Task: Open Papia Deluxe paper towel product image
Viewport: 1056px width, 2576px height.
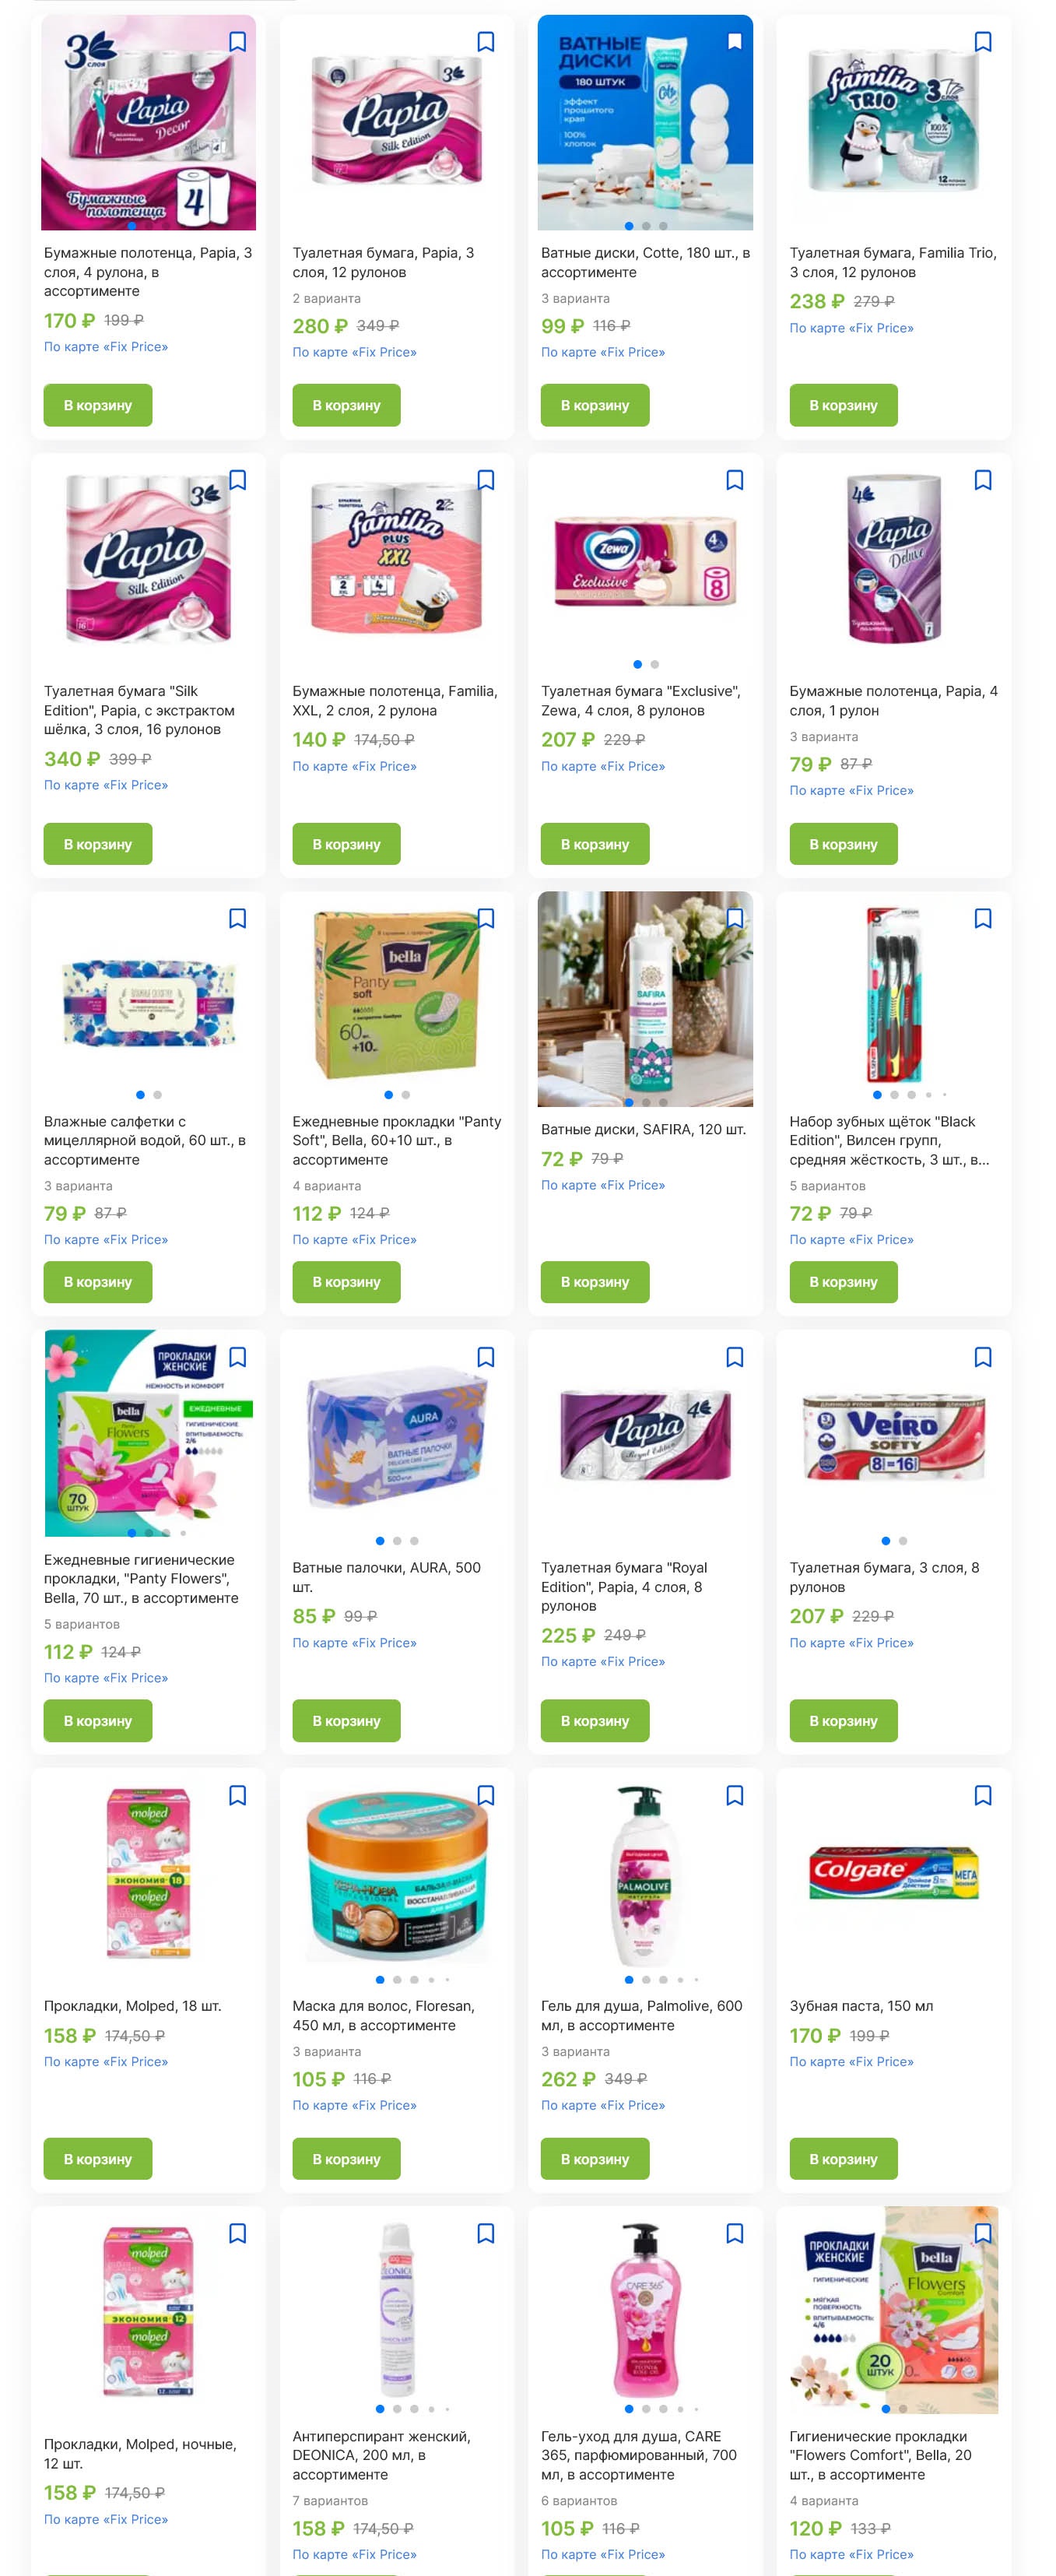Action: click(x=894, y=558)
